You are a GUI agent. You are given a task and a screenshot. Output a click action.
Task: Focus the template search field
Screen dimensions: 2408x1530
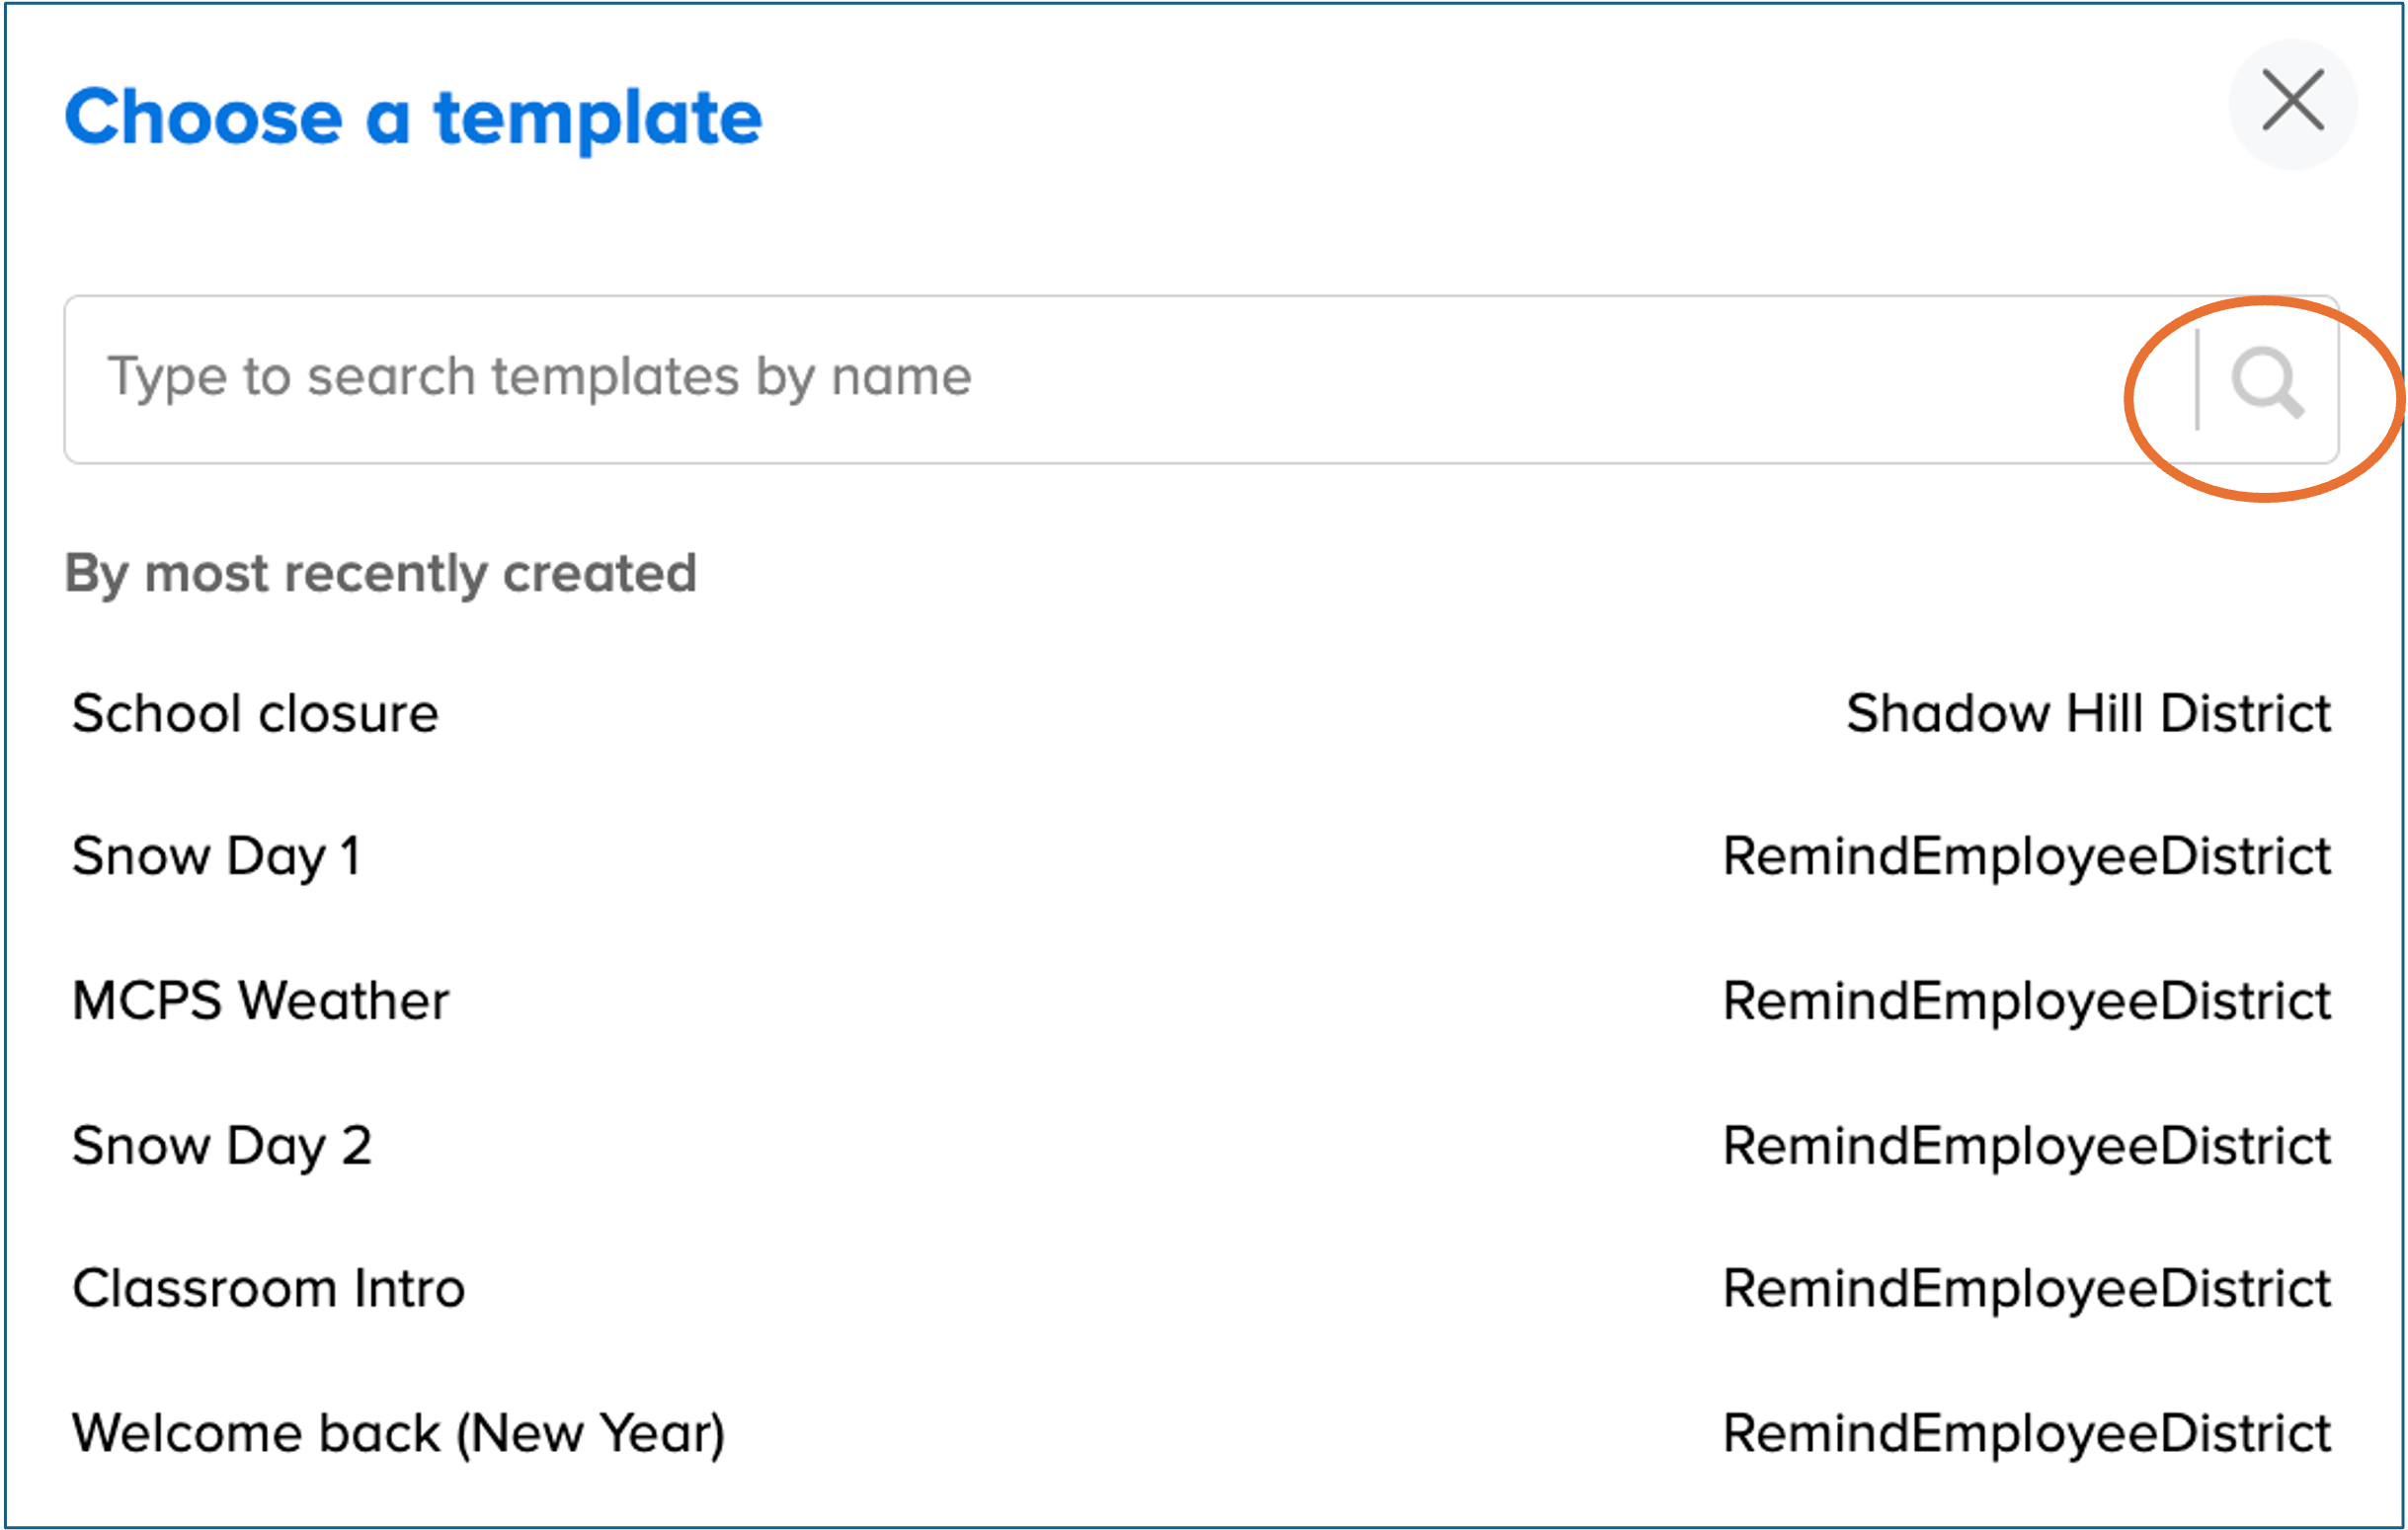pos(1100,379)
